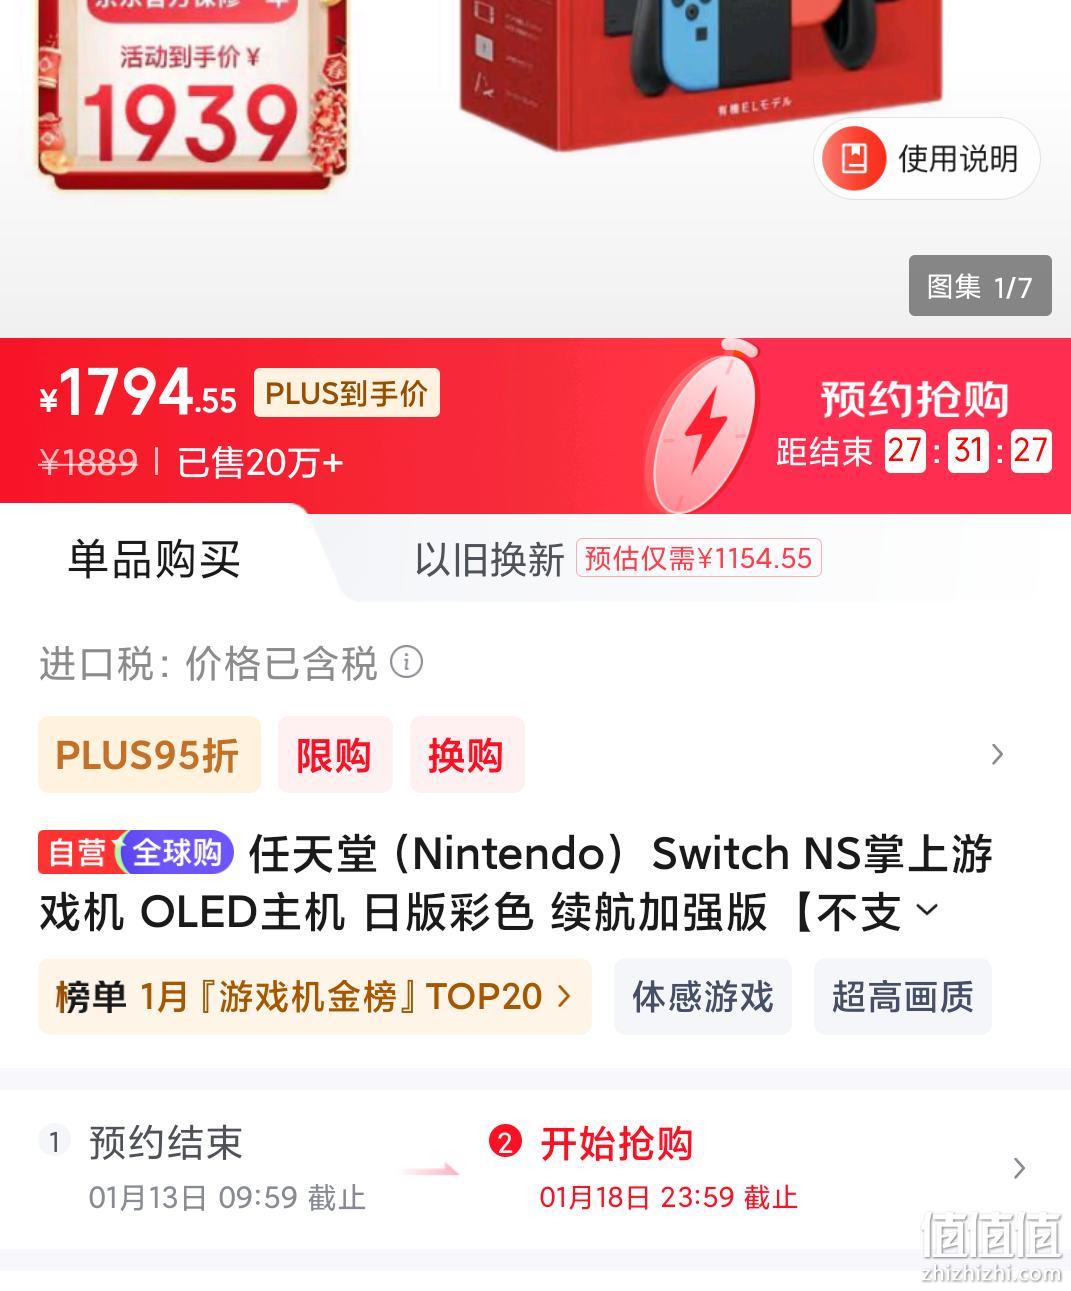1071x1291 pixels.
Task: Tap the red step 2 circle for 开始抢购
Action: coord(505,1142)
